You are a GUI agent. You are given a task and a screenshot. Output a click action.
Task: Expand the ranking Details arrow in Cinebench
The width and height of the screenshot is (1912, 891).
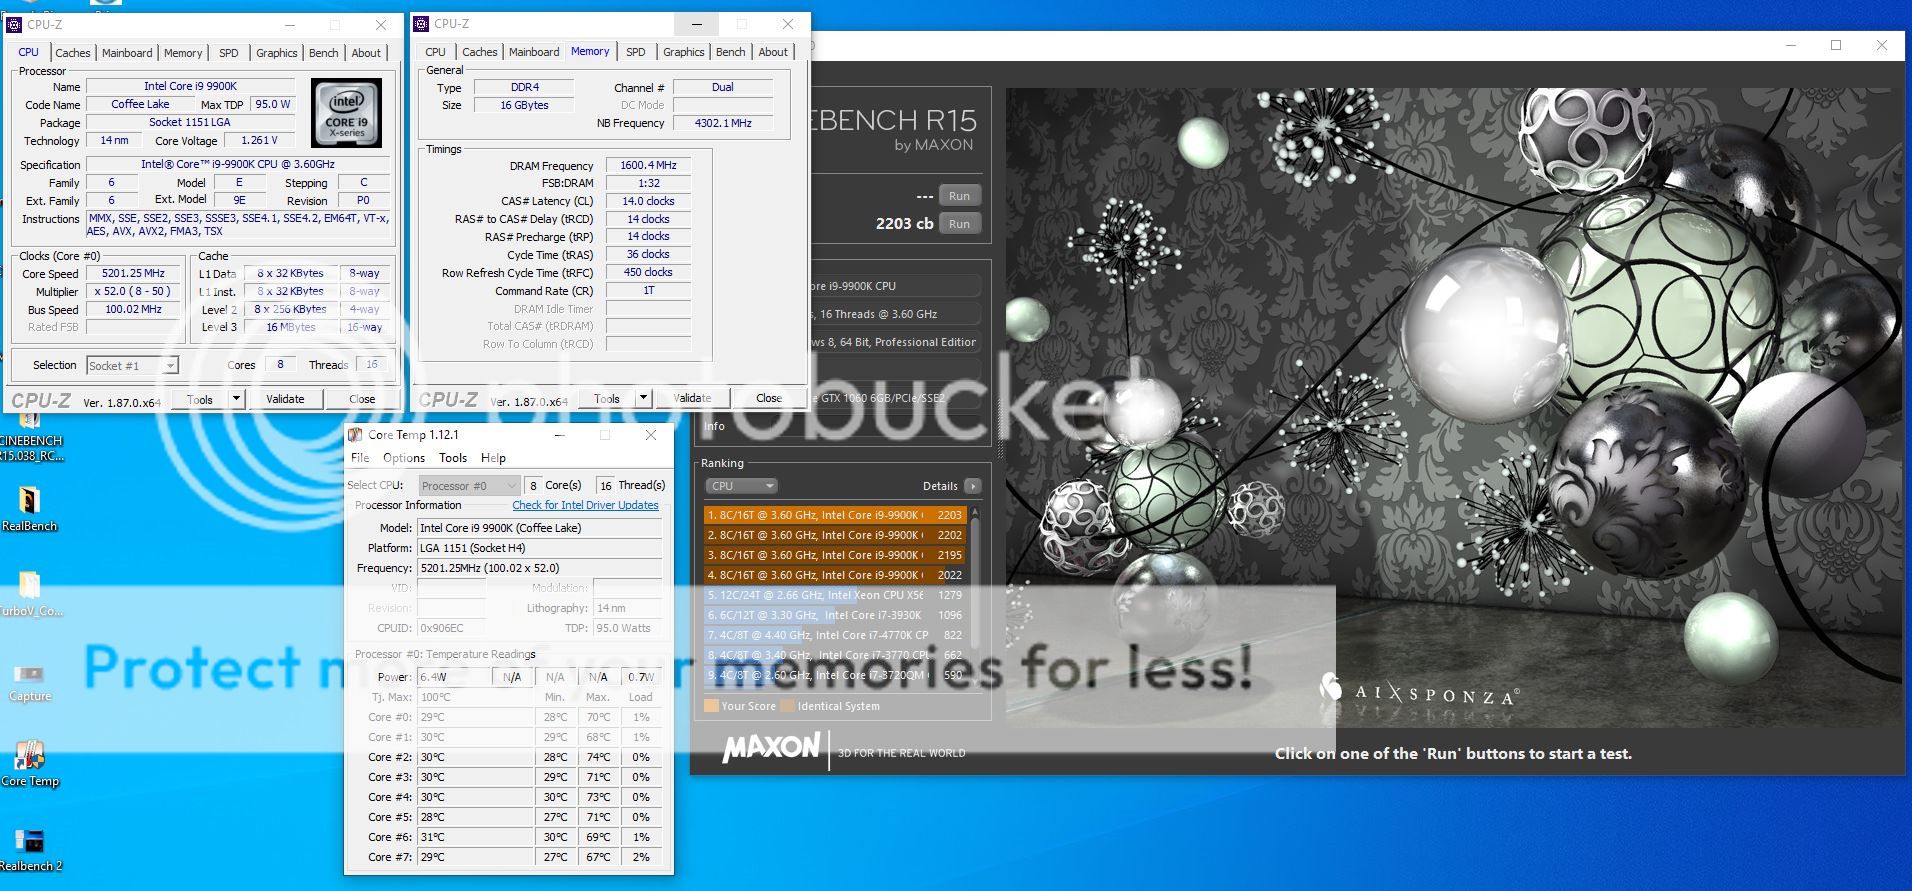point(973,486)
